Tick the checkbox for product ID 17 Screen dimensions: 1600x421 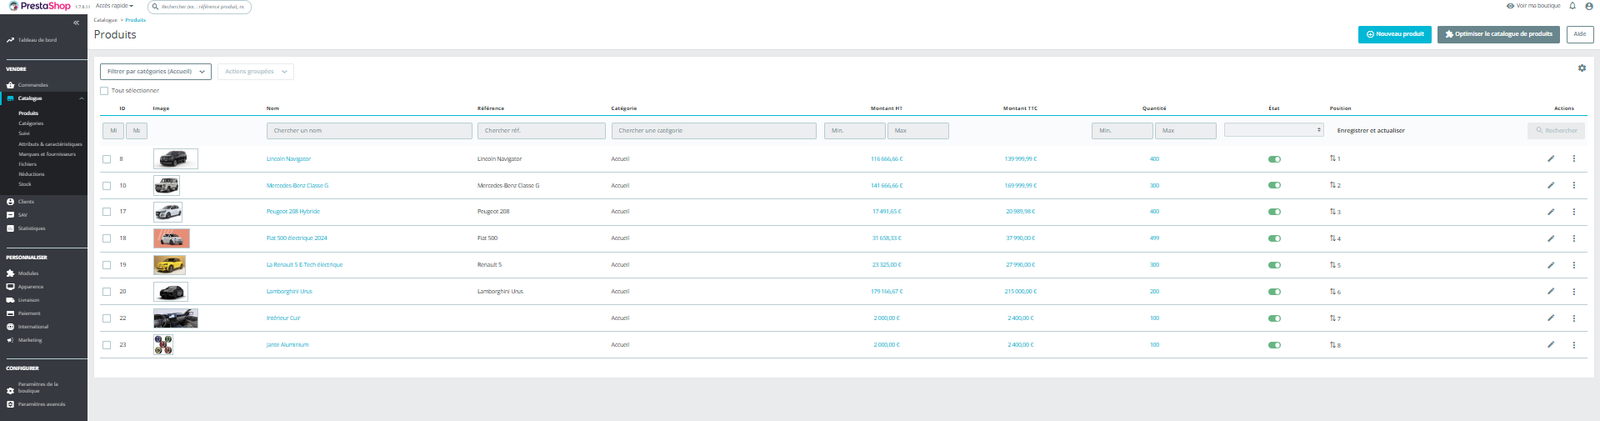click(x=107, y=211)
